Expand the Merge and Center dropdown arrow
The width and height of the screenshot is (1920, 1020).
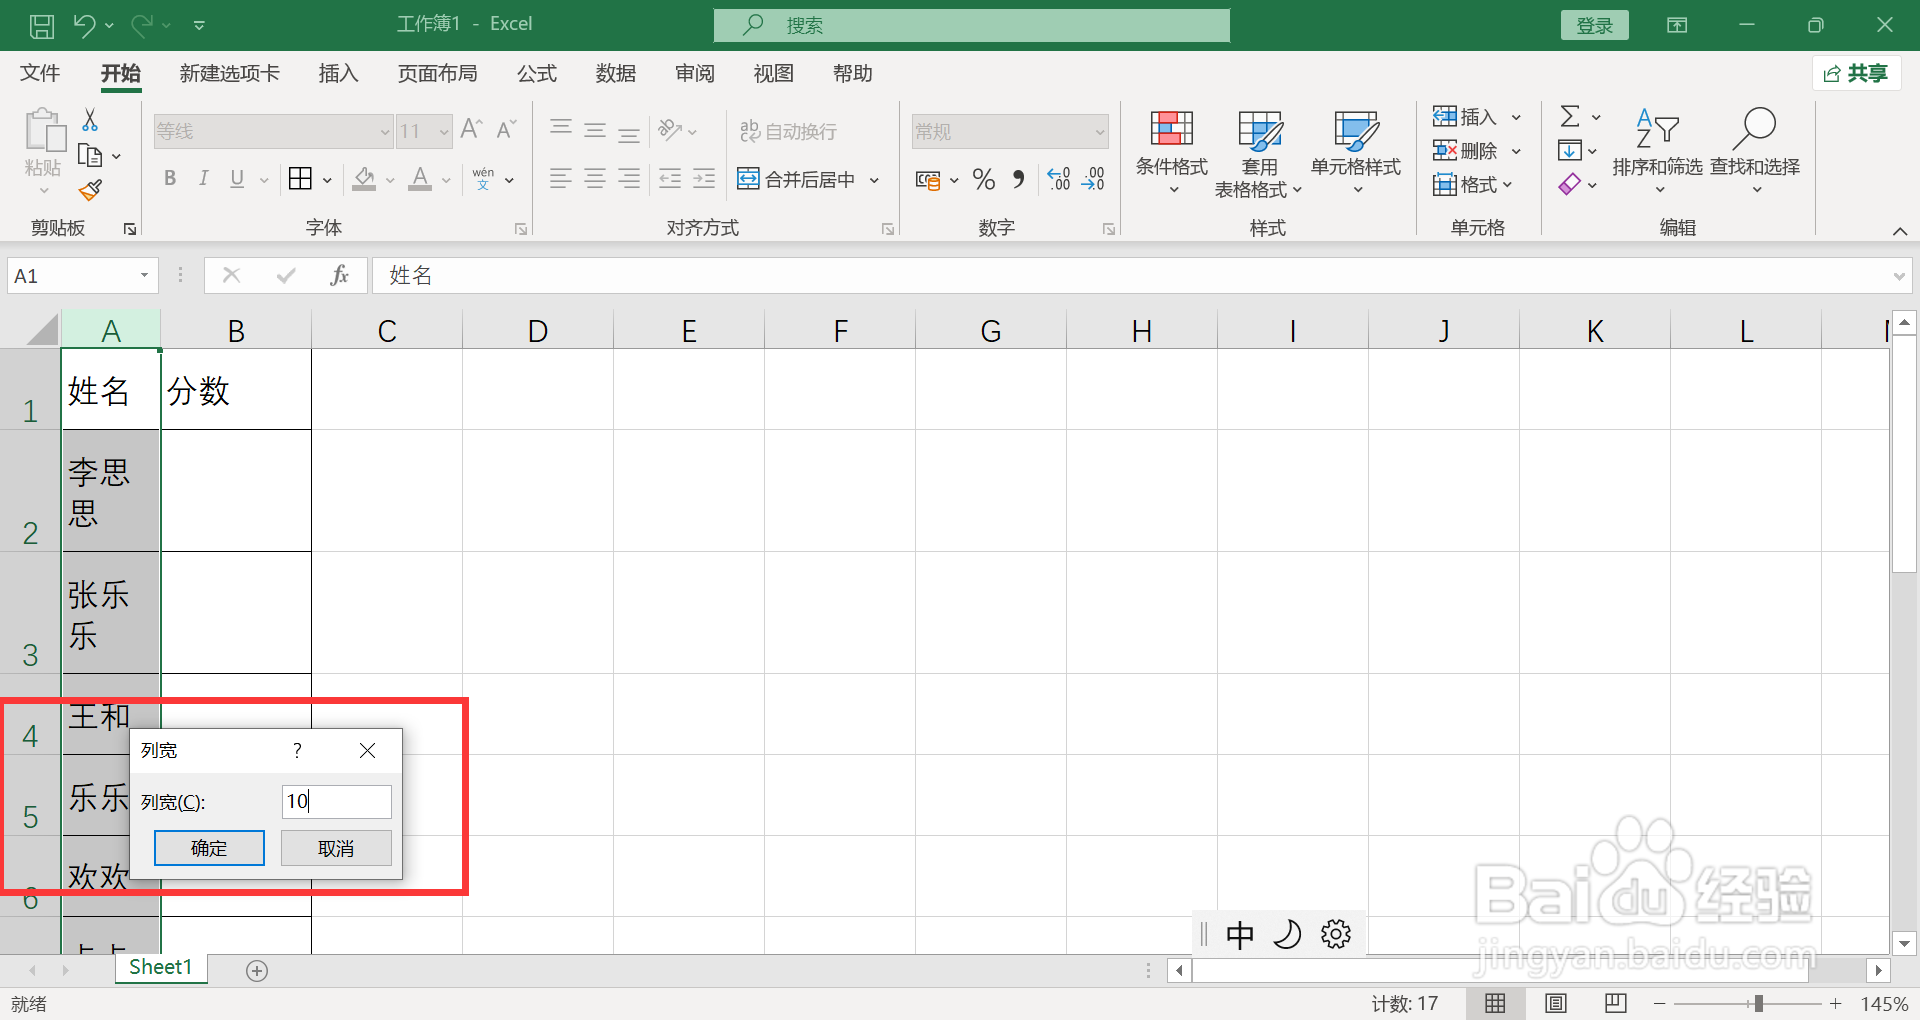click(874, 180)
